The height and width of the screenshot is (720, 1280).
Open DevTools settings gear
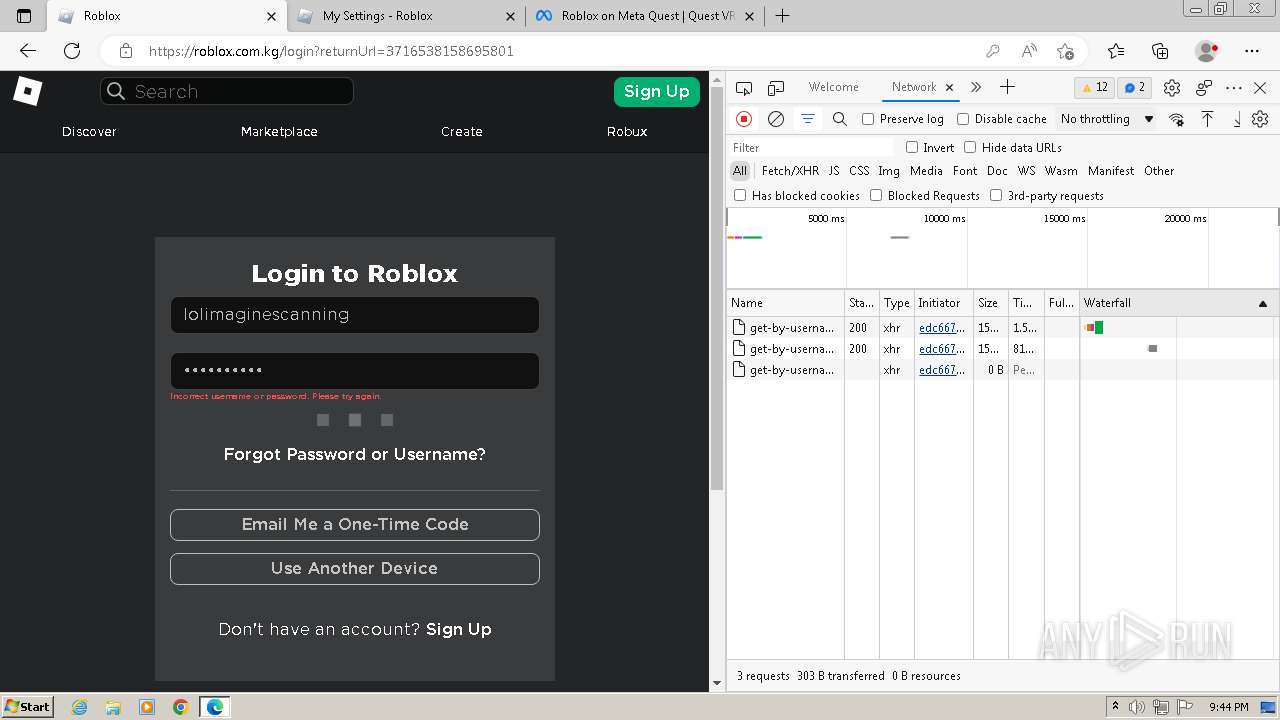[x=1172, y=88]
